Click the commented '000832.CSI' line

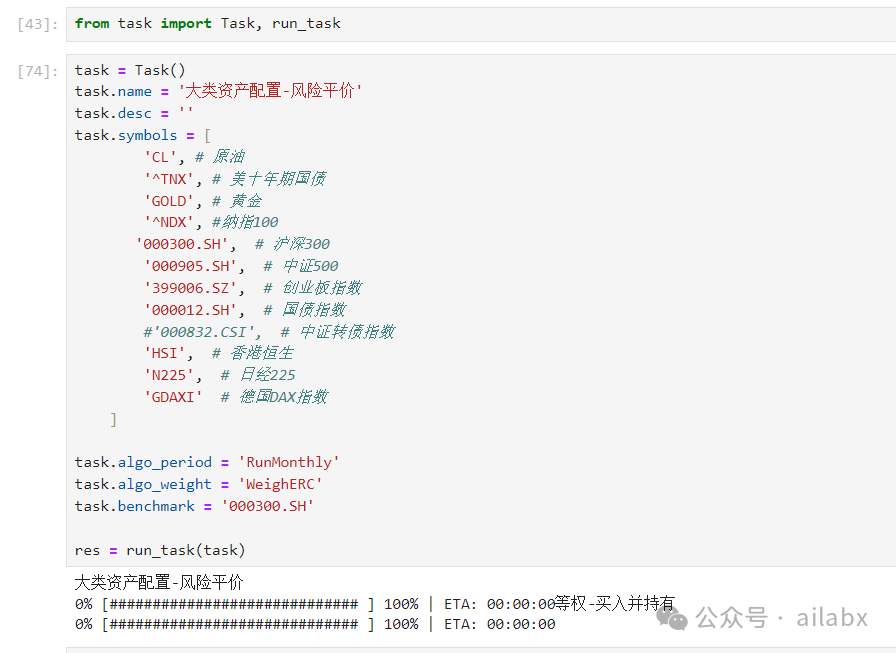click(269, 332)
